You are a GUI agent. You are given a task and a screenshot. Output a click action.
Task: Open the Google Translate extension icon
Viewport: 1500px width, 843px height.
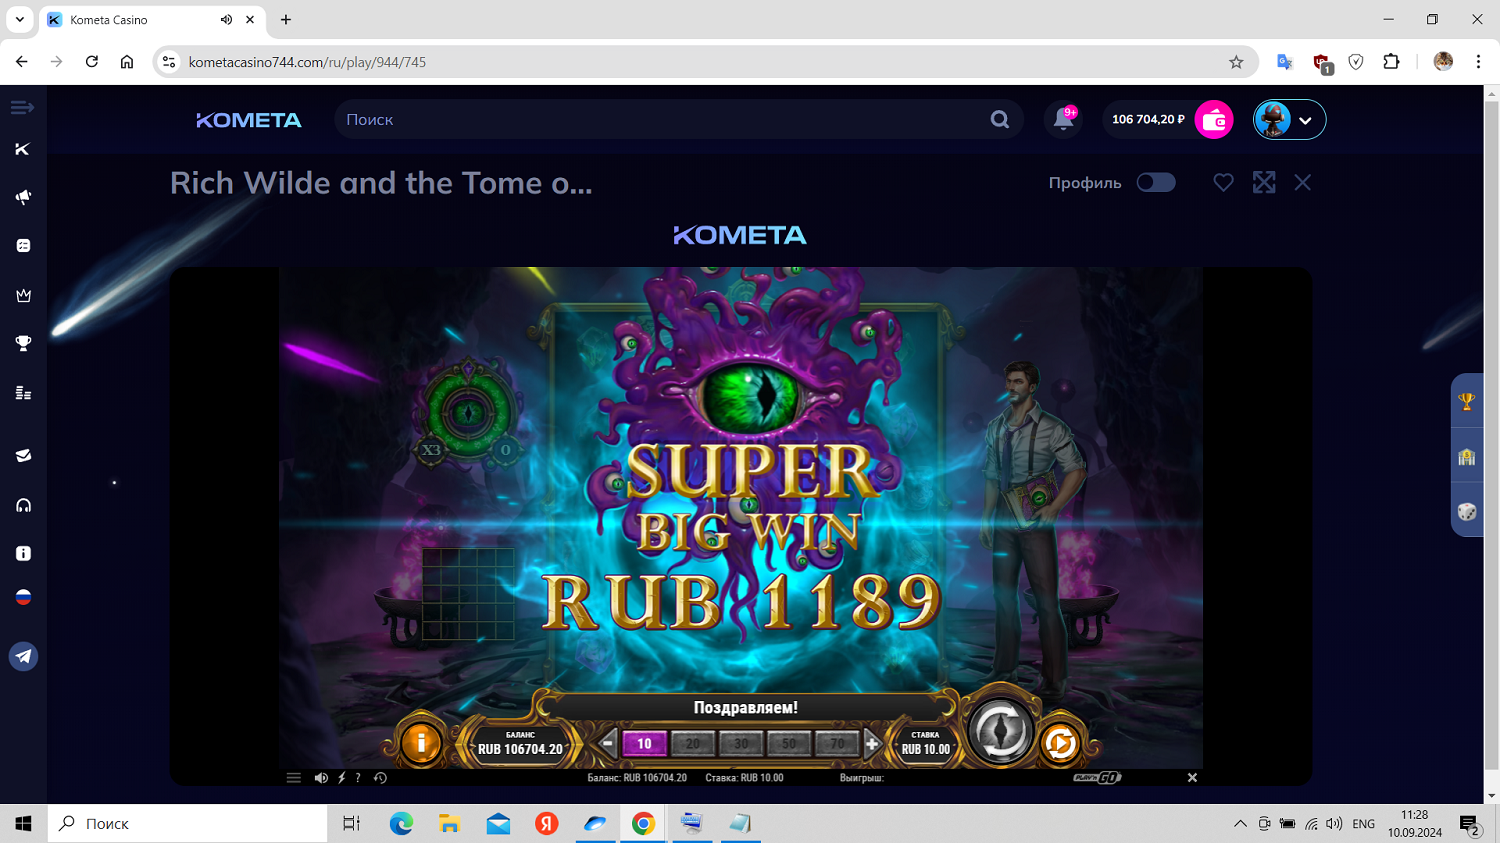[x=1285, y=62]
